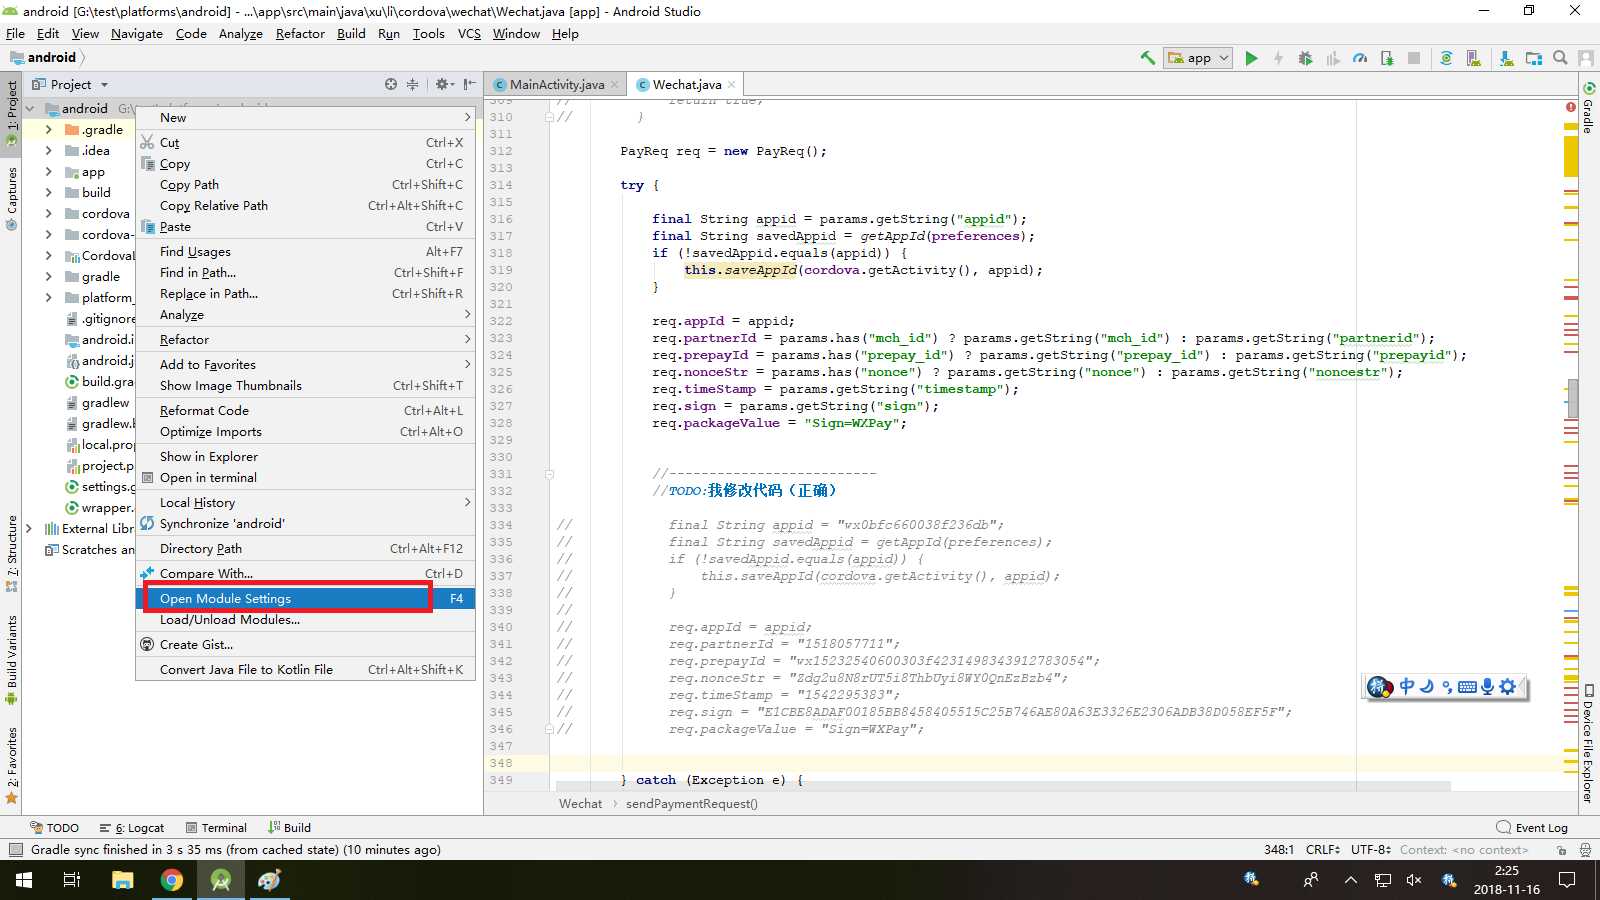This screenshot has width=1600, height=900.
Task: Open Device File Explorer side panel
Action: [1588, 744]
